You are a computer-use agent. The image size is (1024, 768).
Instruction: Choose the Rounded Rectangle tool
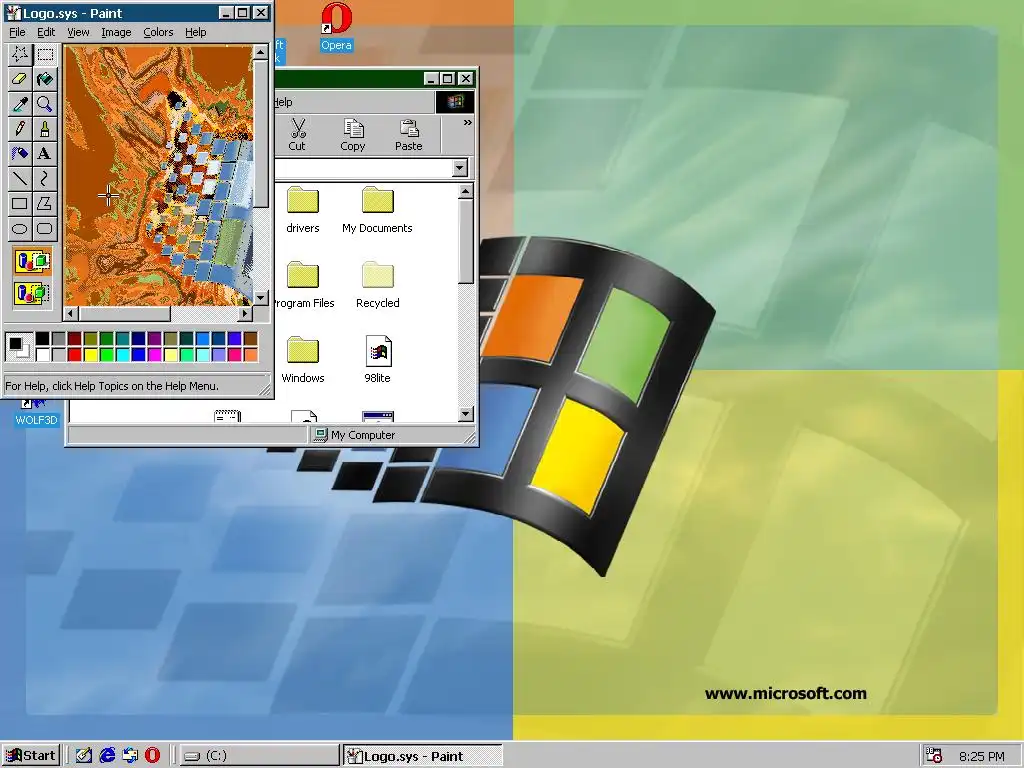click(44, 228)
